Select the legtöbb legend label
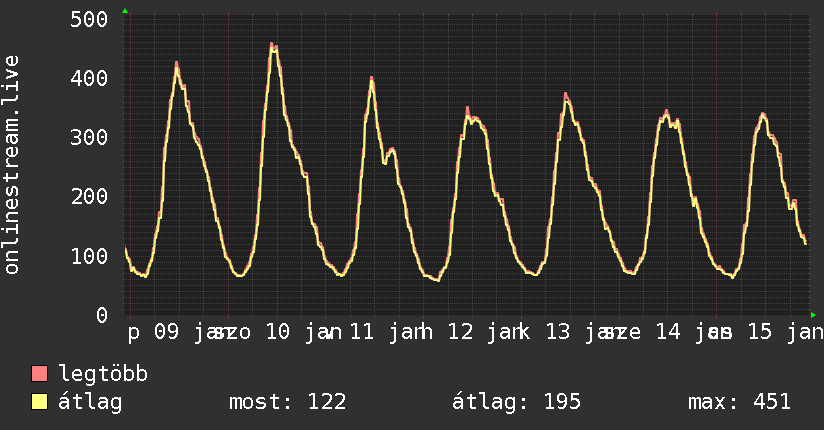Screen dimensions: 824x430 coord(103,374)
